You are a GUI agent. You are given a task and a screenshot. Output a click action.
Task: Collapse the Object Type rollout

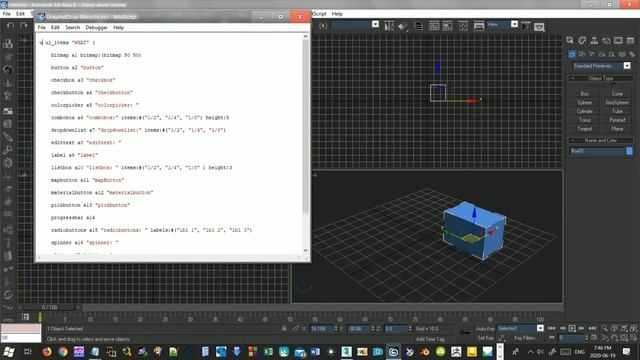tap(600, 78)
